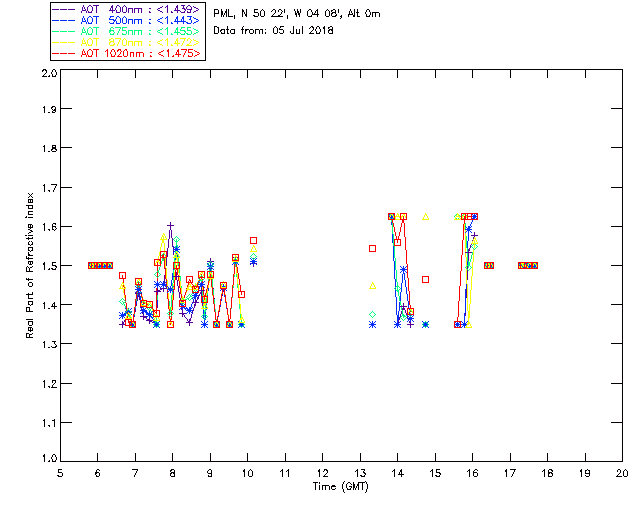640x512 pixels.
Task: Select the AOT 675nm legend line
Action: click(127, 31)
